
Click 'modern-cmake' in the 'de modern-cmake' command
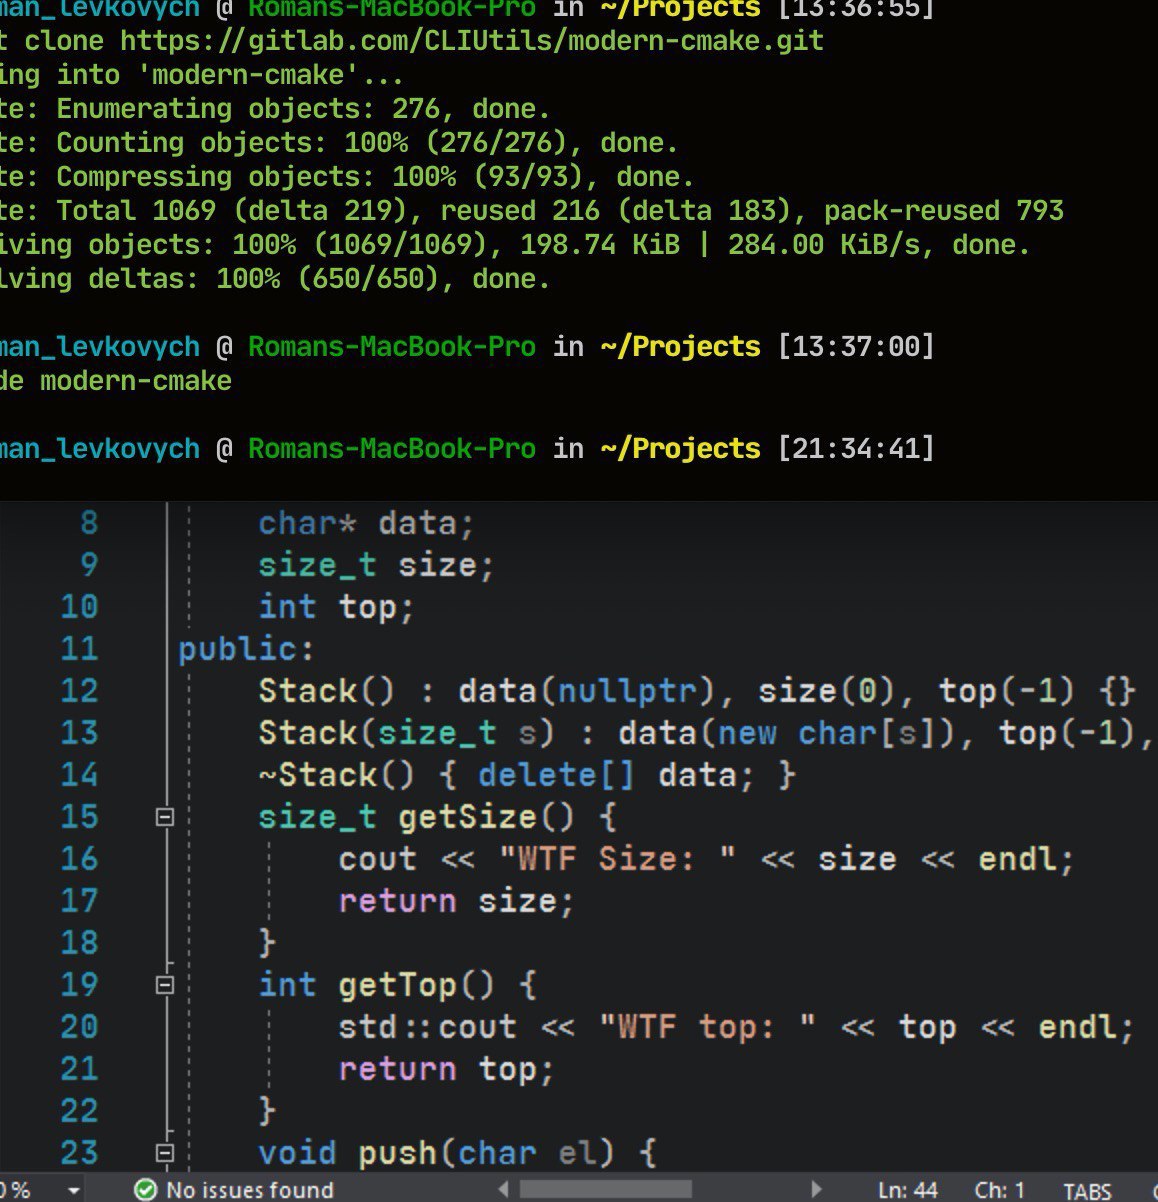click(136, 381)
